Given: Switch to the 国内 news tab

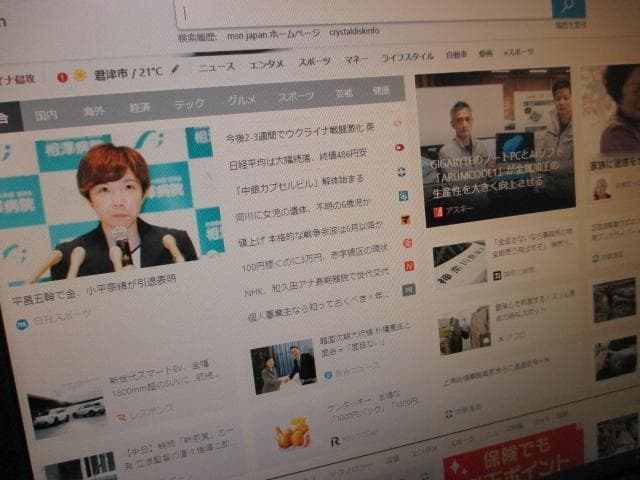Looking at the screenshot, I should pyautogui.click(x=45, y=115).
